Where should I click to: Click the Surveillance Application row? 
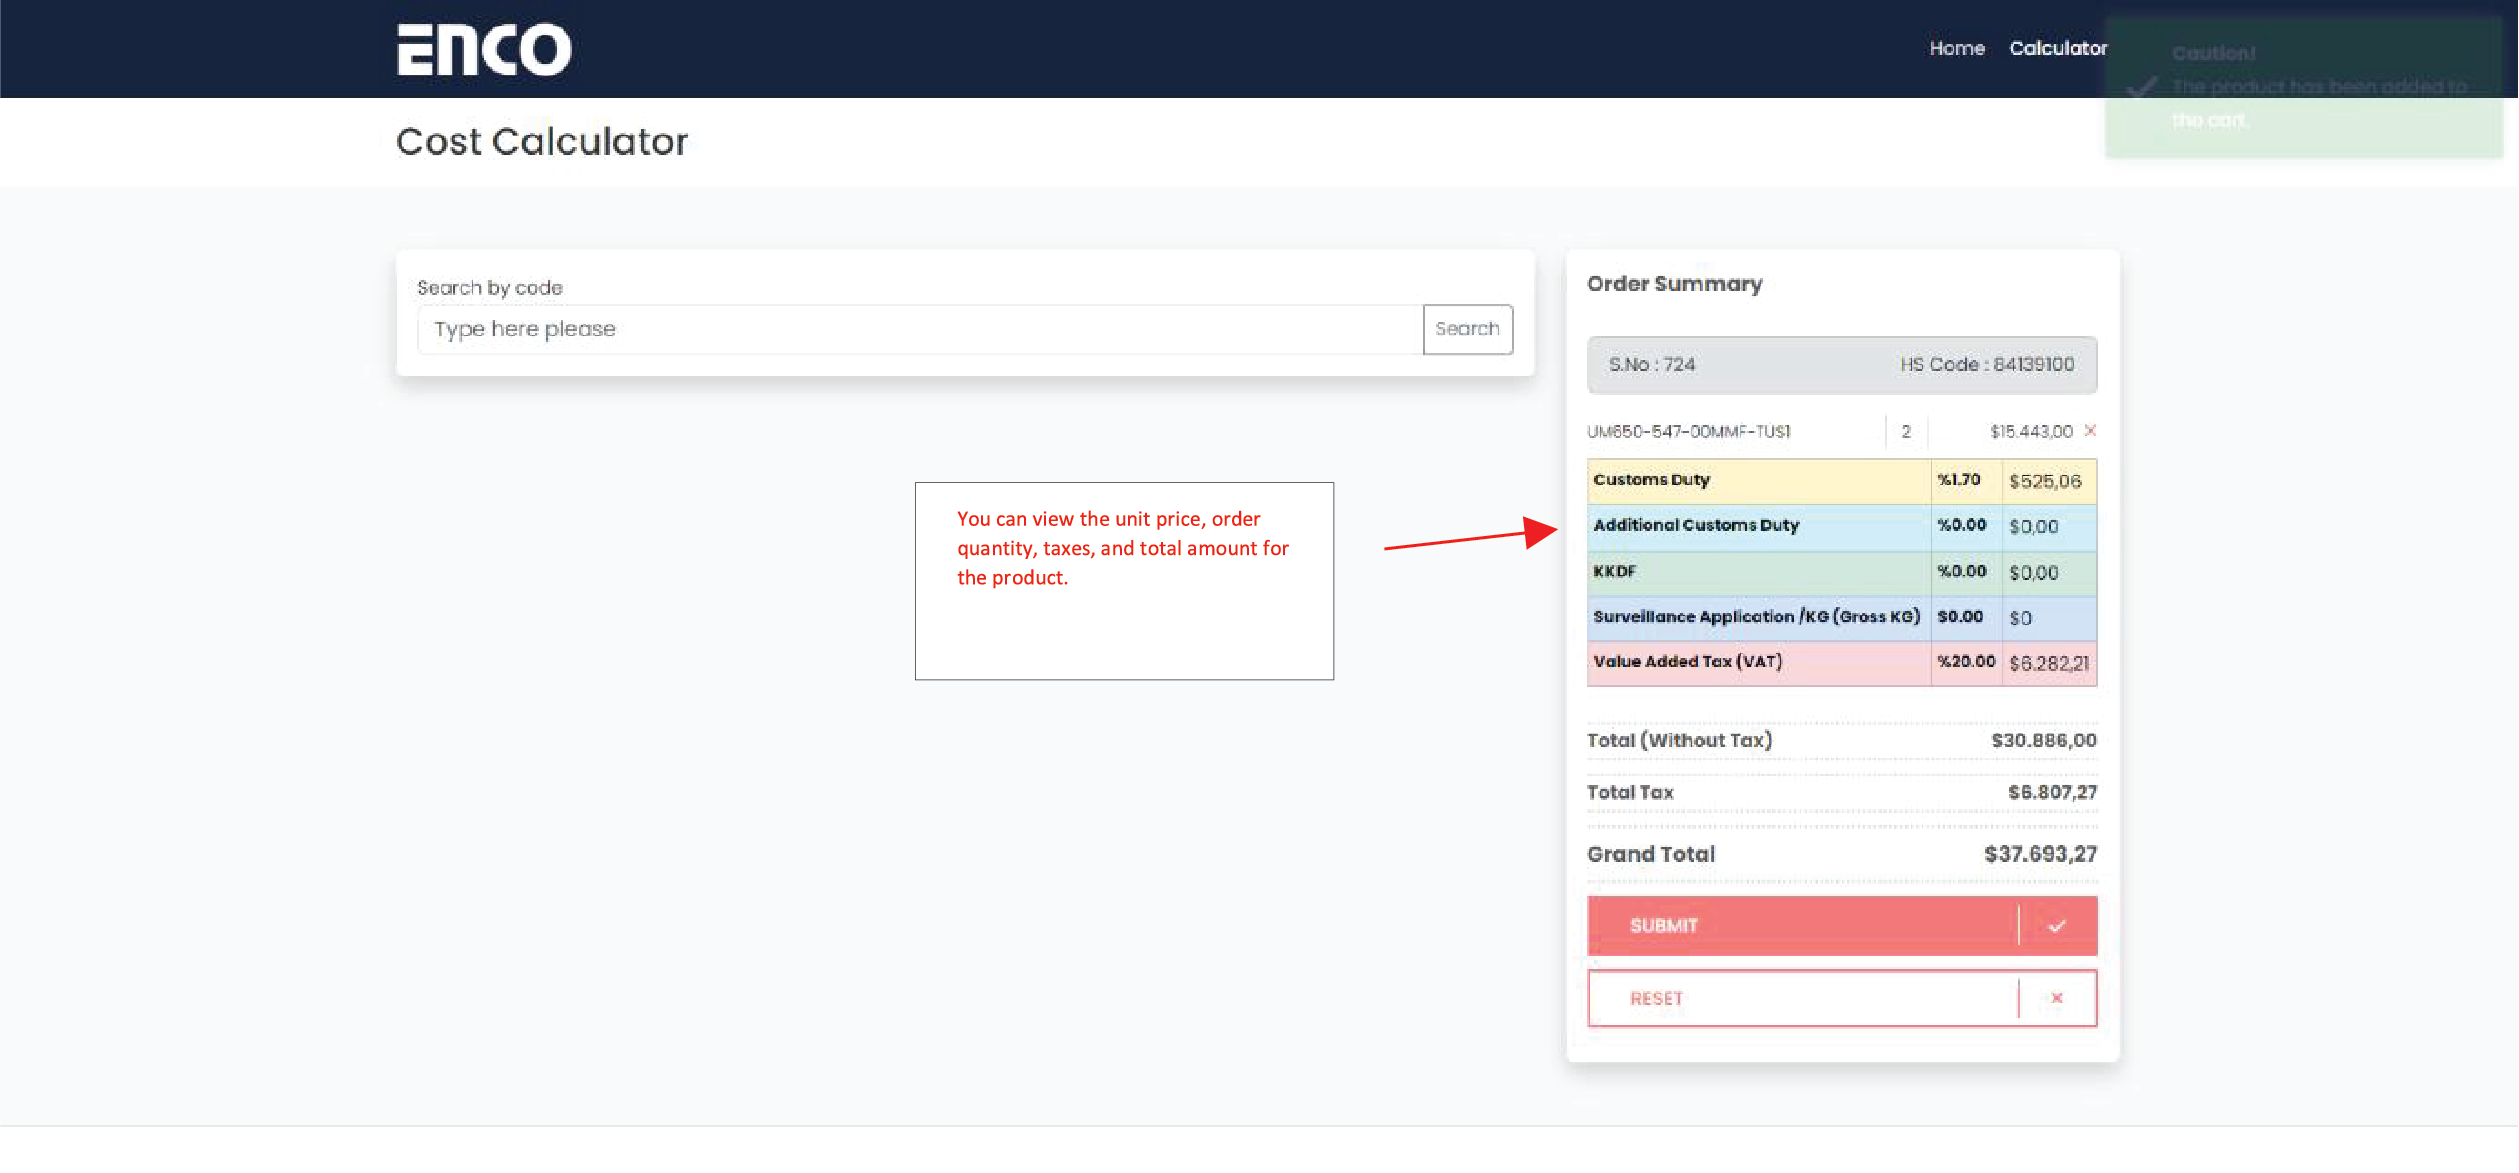[1756, 617]
